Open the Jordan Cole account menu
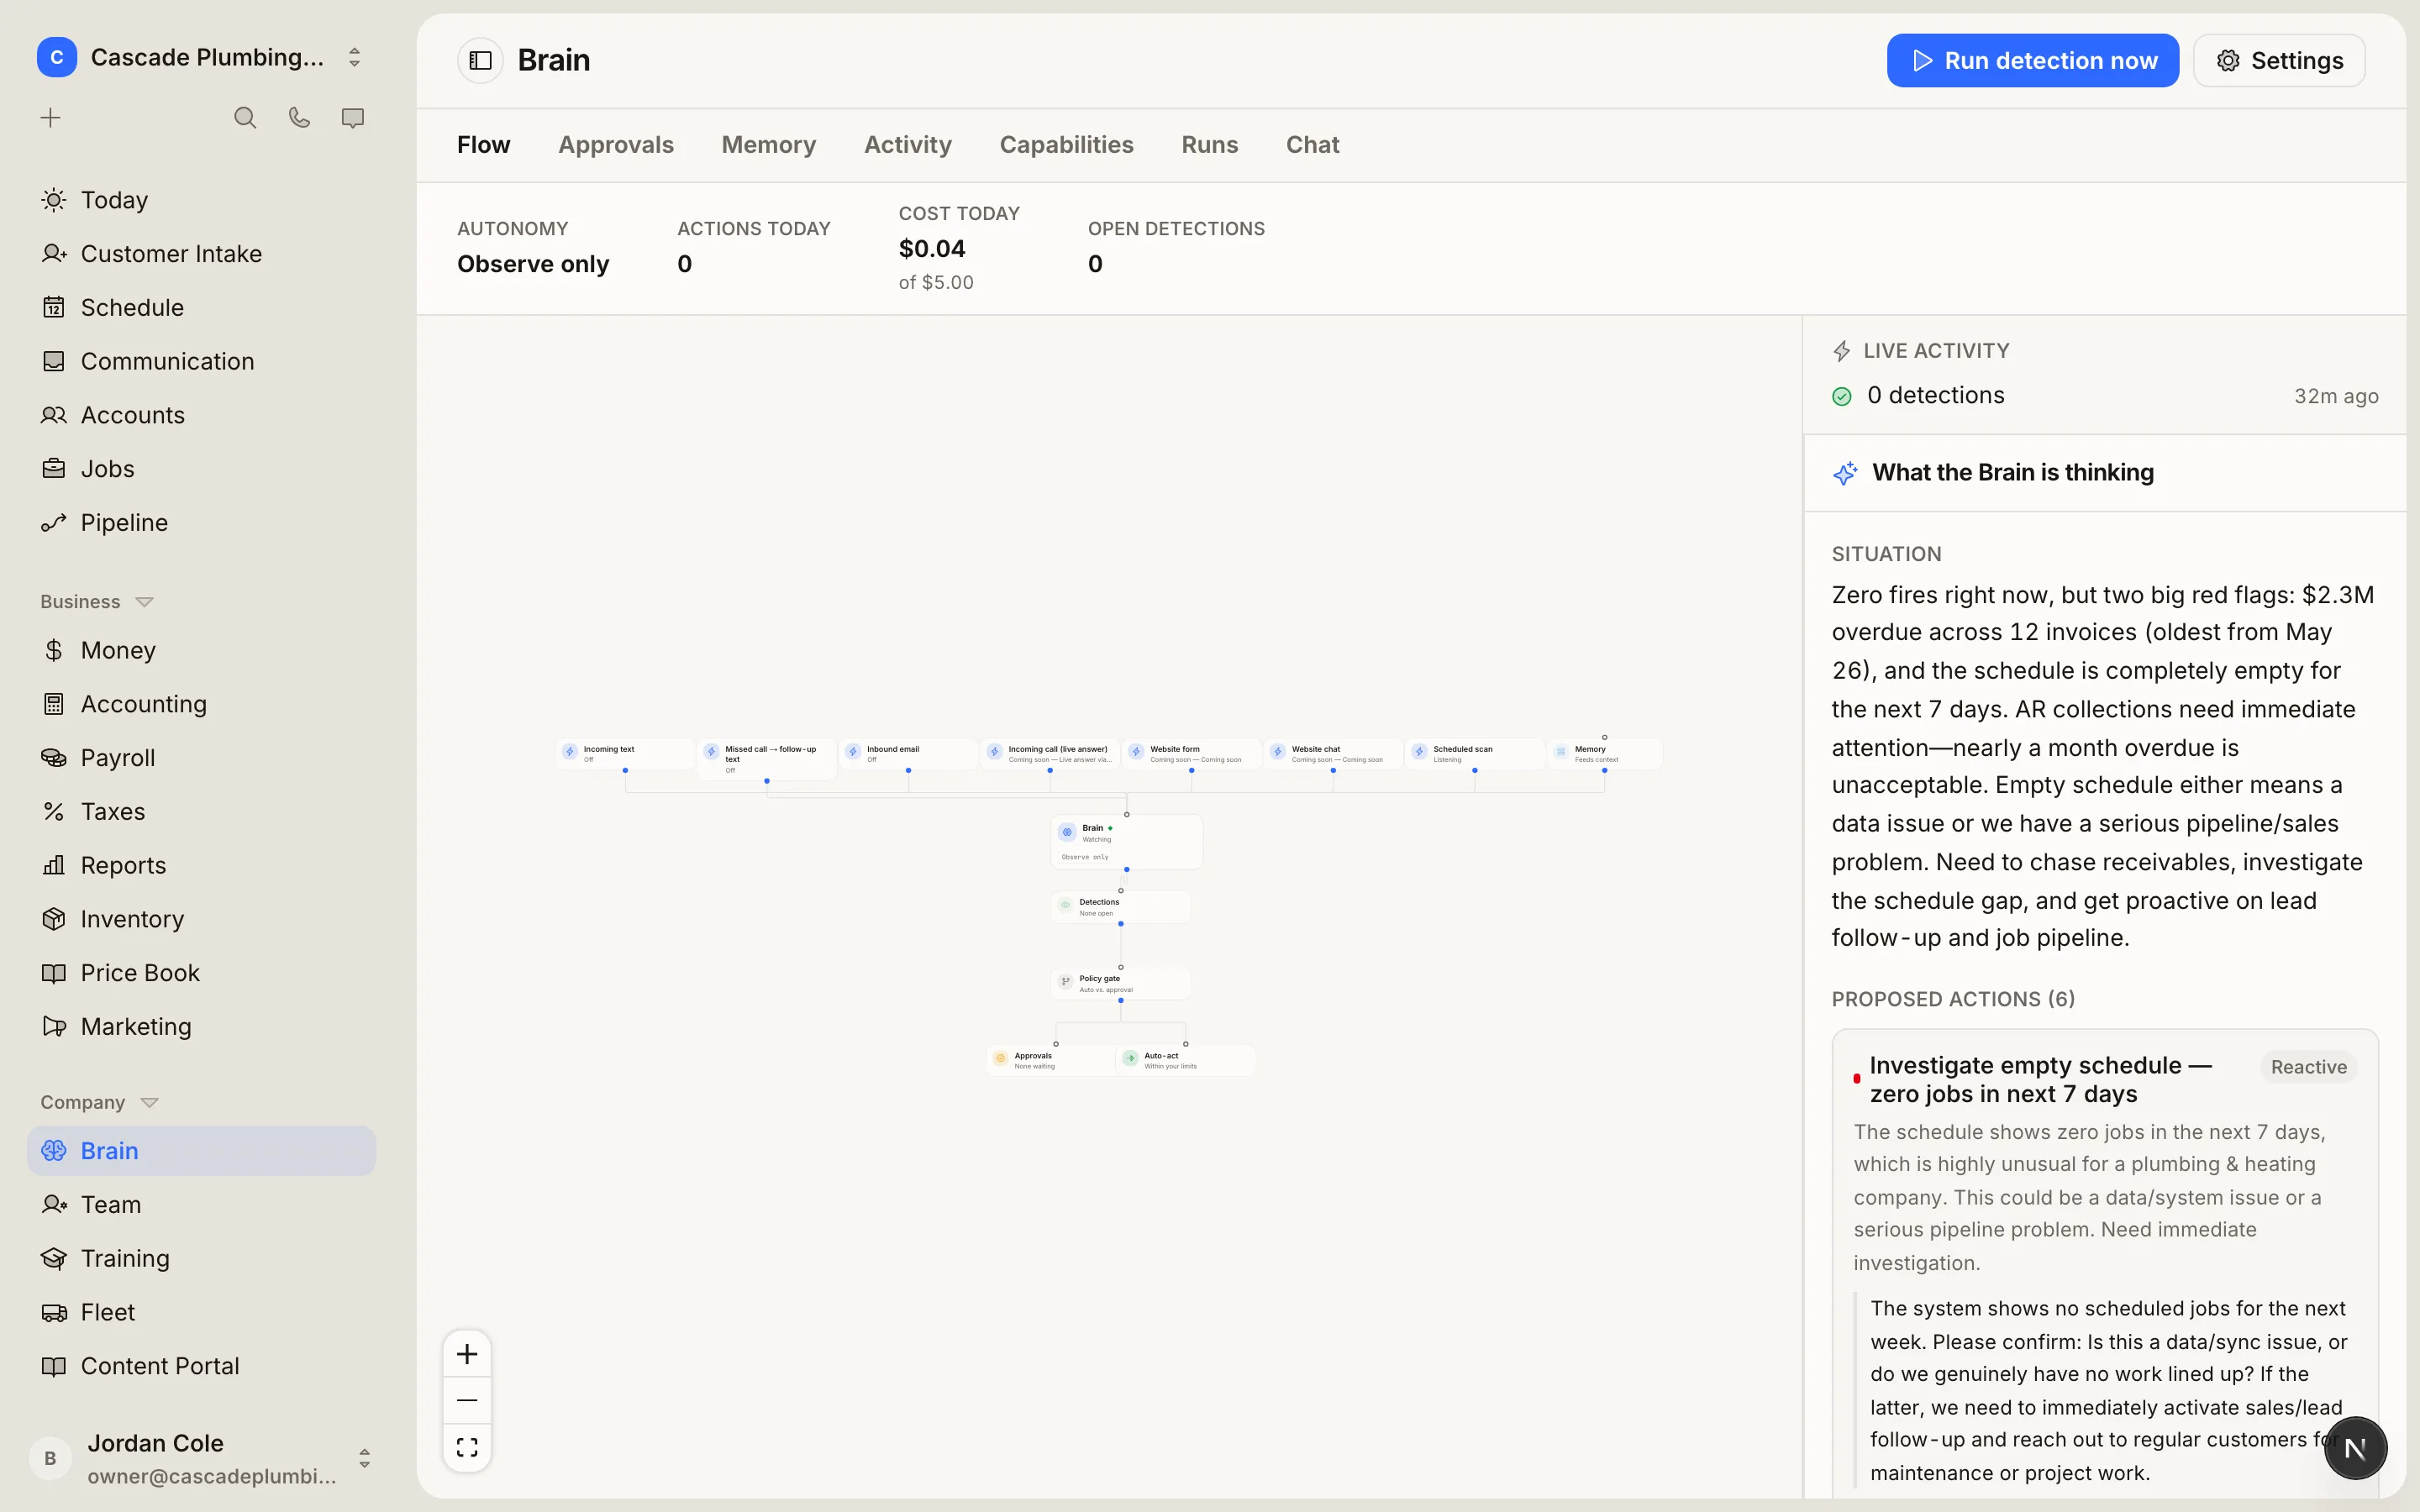Screen dimensions: 2420x1512 click(201, 1458)
